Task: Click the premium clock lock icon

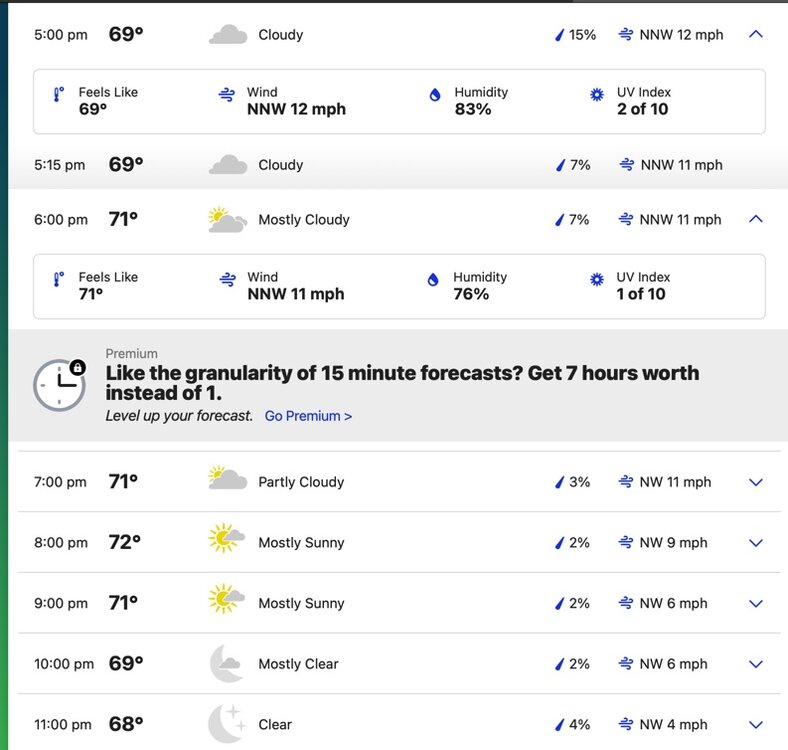Action: (x=59, y=384)
